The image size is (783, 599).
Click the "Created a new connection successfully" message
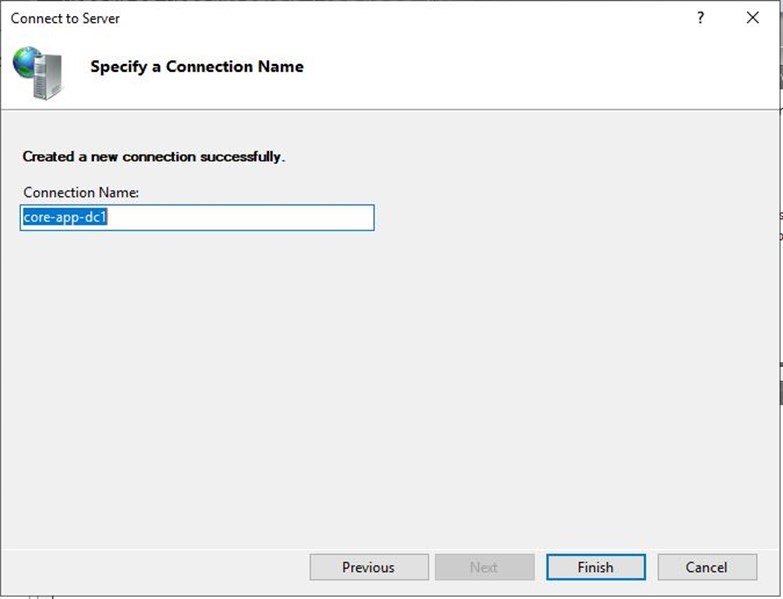point(153,157)
